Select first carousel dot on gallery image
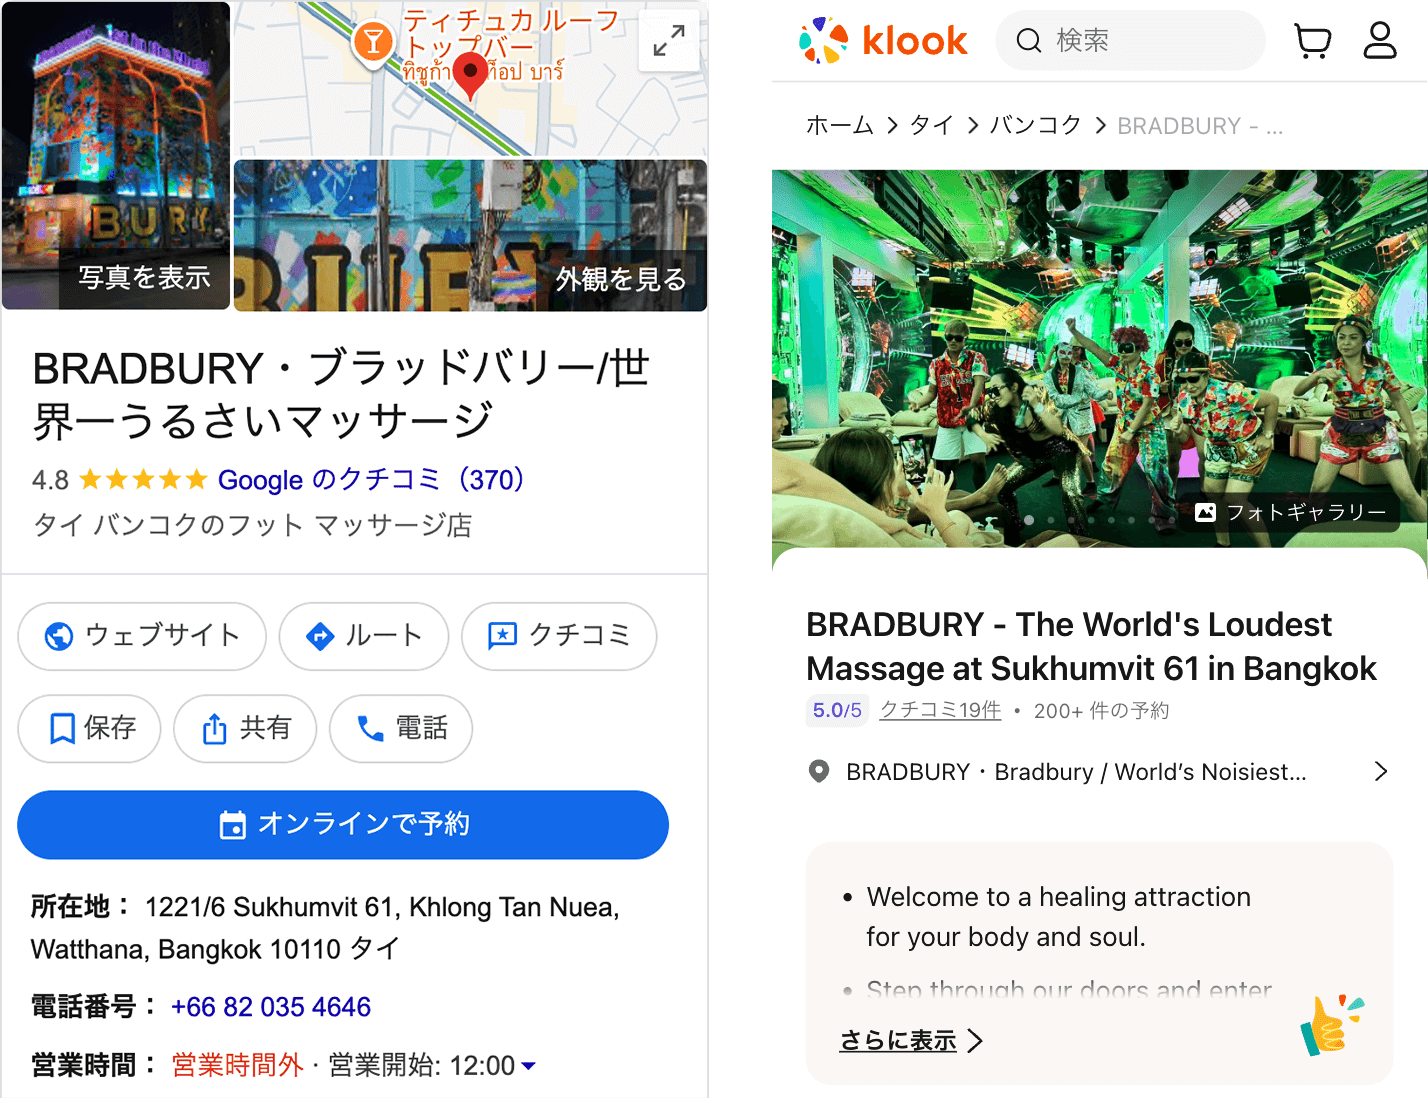Viewport: 1428px width, 1098px height. click(1029, 520)
